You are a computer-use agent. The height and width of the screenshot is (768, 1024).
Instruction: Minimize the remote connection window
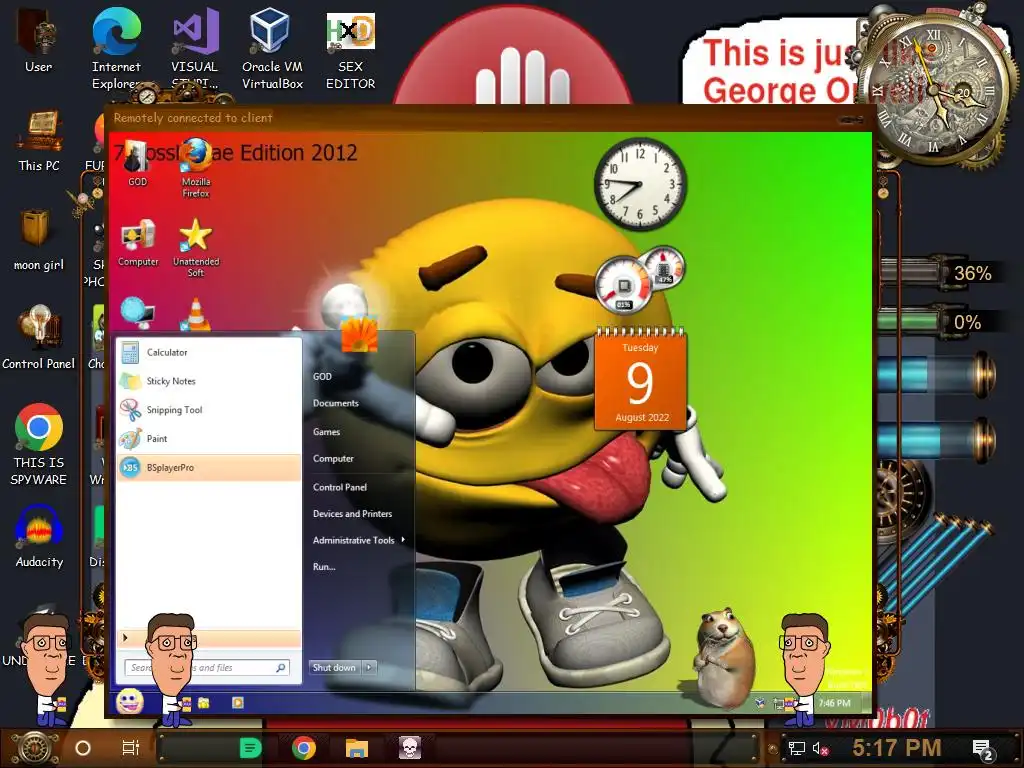(852, 120)
